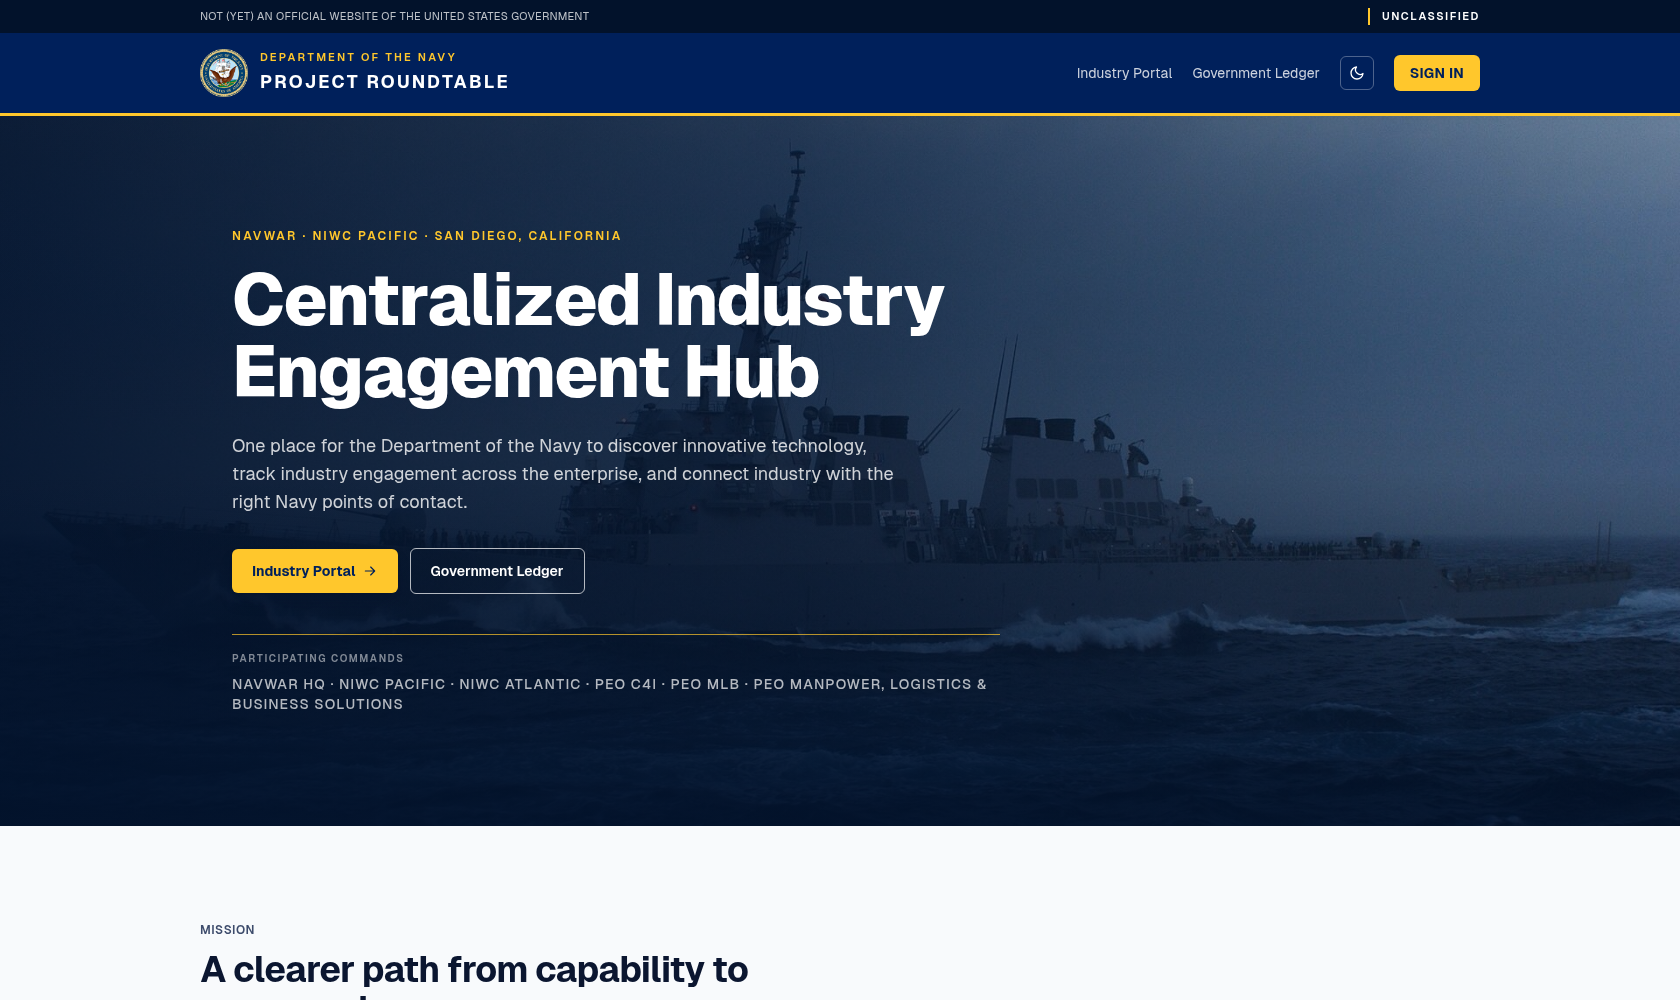Toggle dark mode with the moon icon

pos(1357,73)
